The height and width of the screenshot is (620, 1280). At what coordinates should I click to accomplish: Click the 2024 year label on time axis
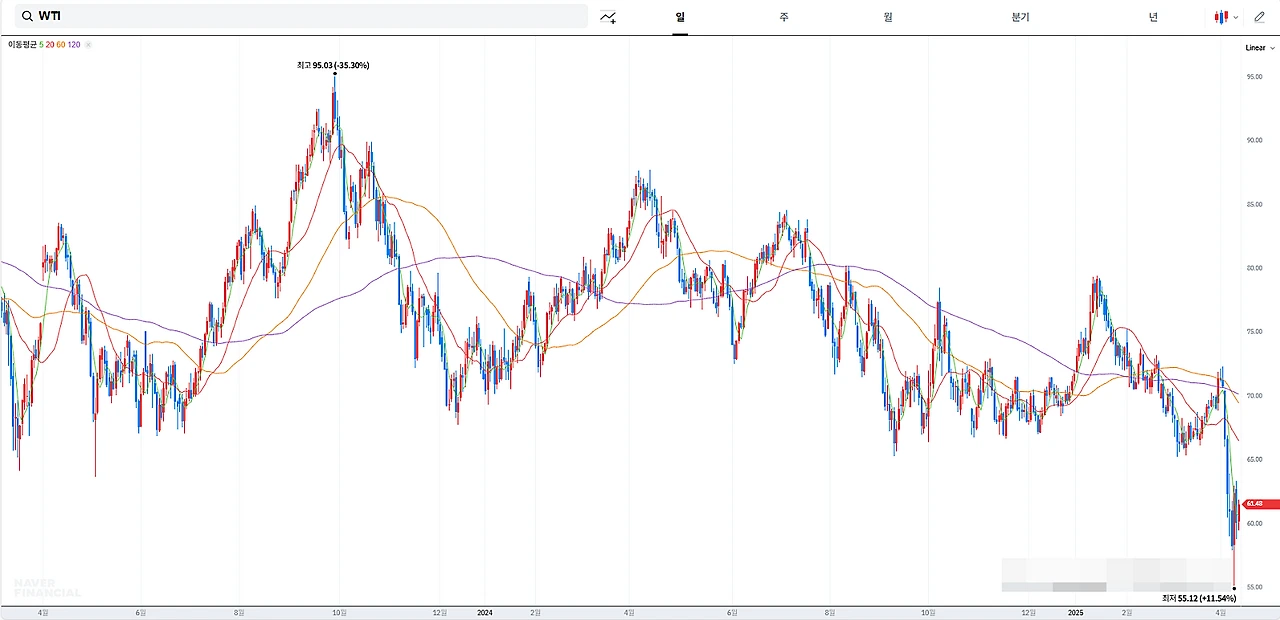pos(485,612)
